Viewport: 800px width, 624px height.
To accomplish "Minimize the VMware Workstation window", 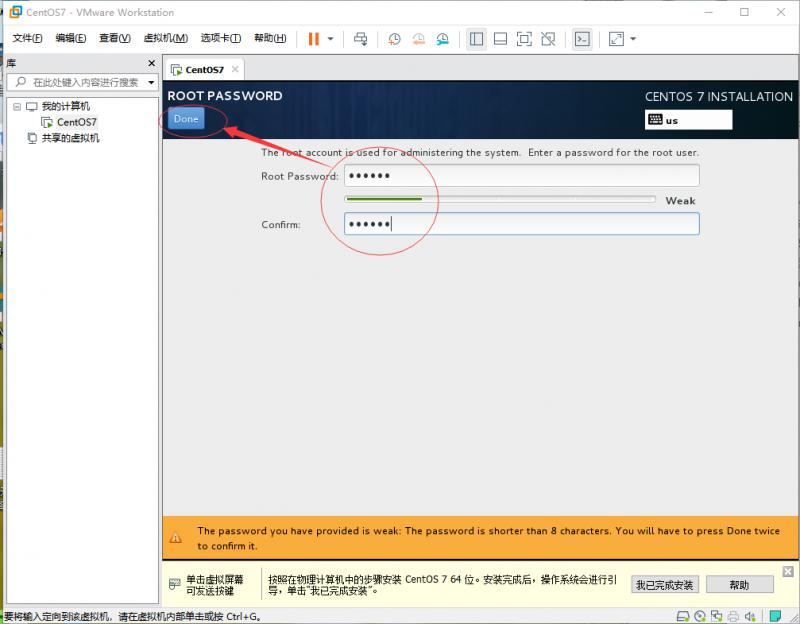I will [708, 12].
